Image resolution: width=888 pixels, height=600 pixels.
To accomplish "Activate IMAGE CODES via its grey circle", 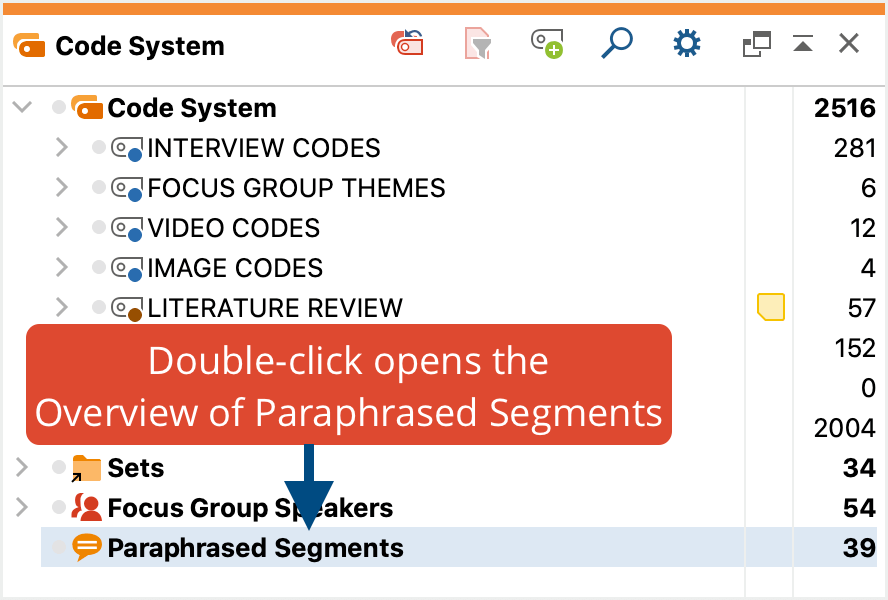I will pyautogui.click(x=99, y=267).
